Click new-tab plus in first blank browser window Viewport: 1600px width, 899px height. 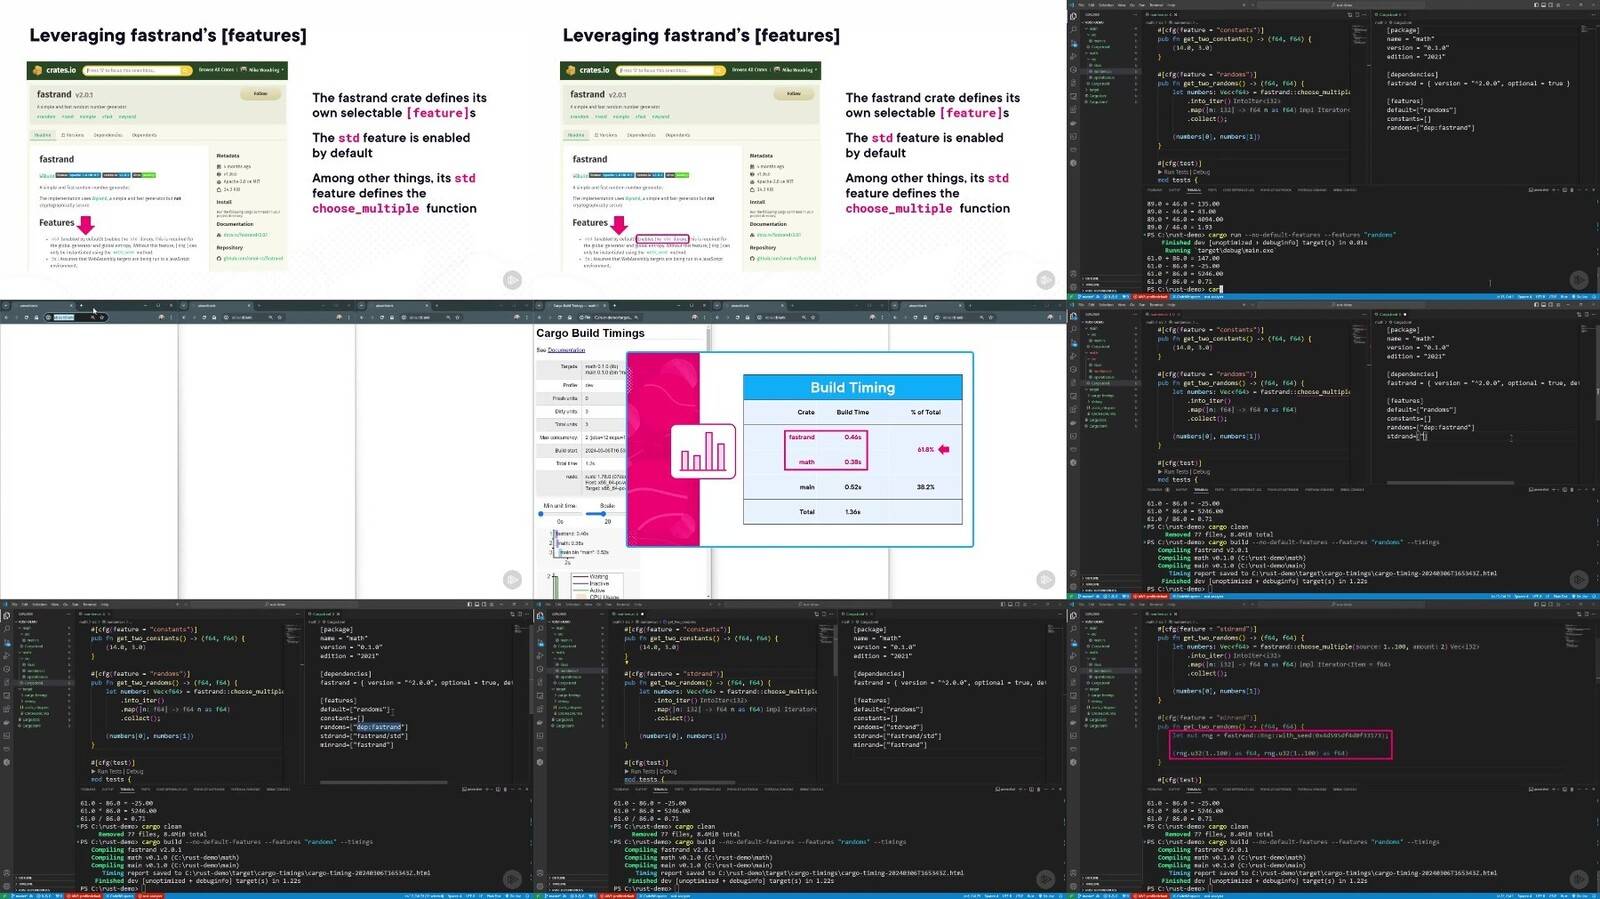click(x=81, y=305)
